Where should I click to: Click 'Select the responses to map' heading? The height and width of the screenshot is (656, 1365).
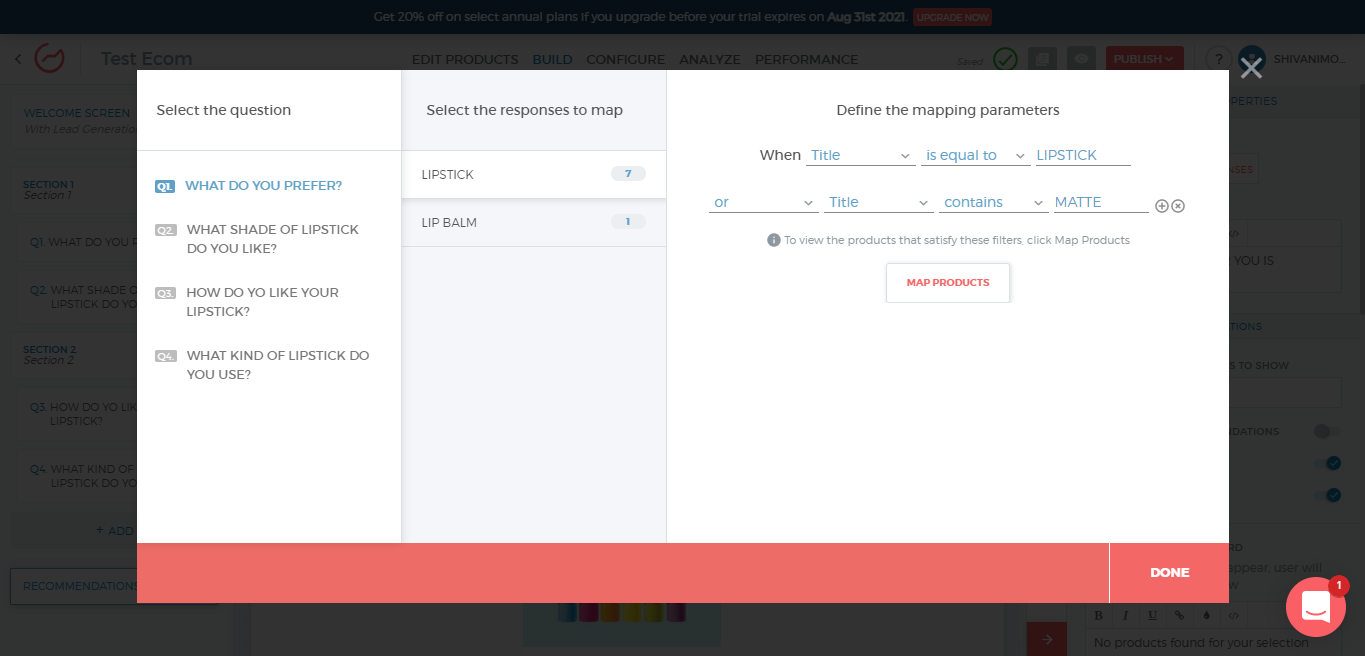point(524,110)
